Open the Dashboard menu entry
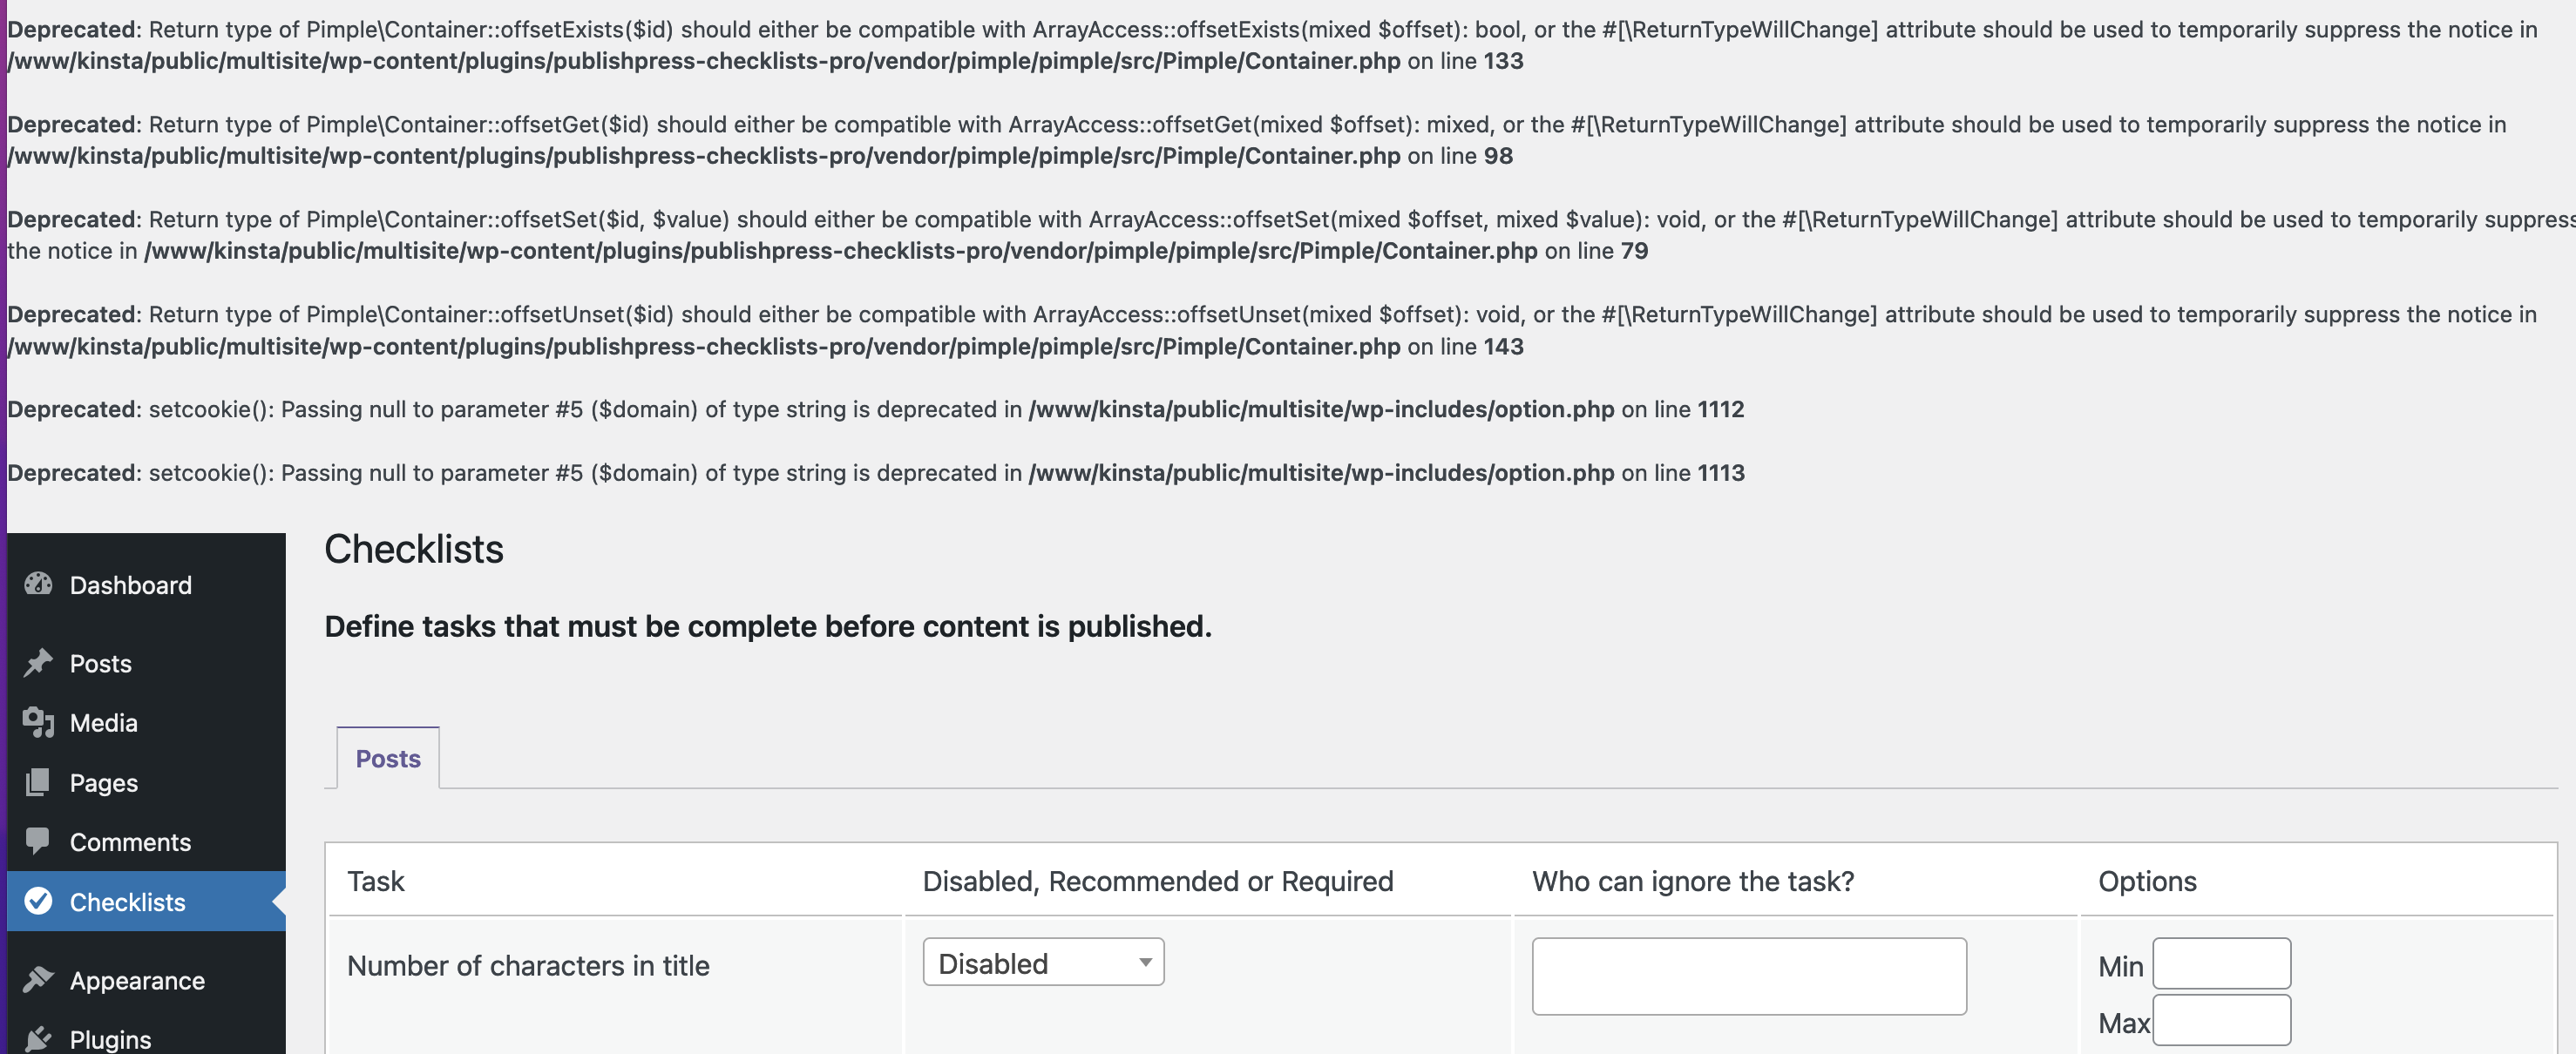The width and height of the screenshot is (2576, 1054). [130, 584]
